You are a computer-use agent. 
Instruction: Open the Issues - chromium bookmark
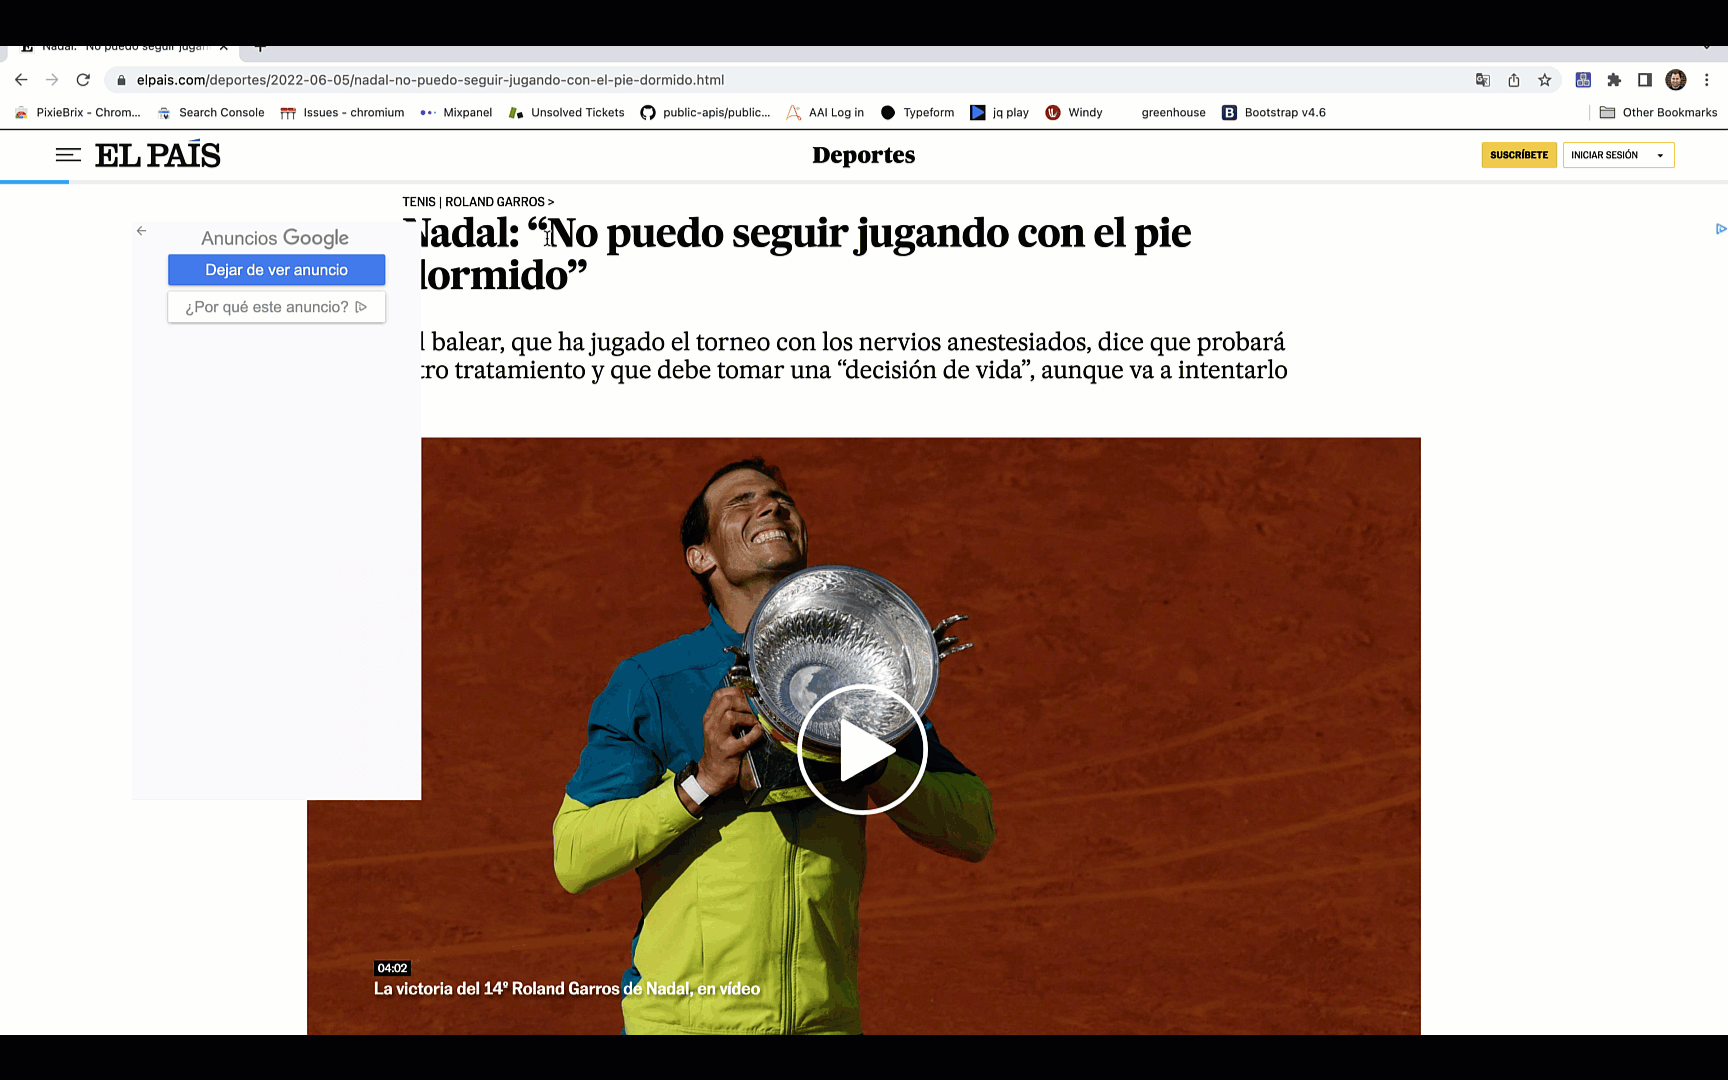(x=343, y=113)
